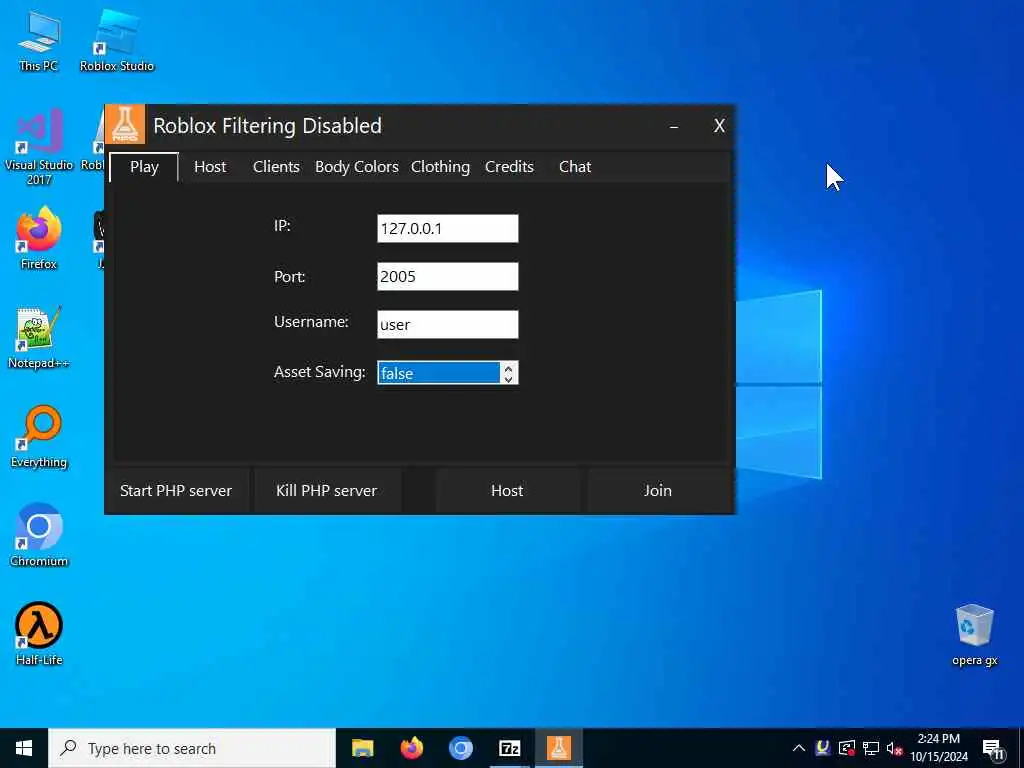Open the notification center icon
1024x768 pixels.
click(x=993, y=749)
